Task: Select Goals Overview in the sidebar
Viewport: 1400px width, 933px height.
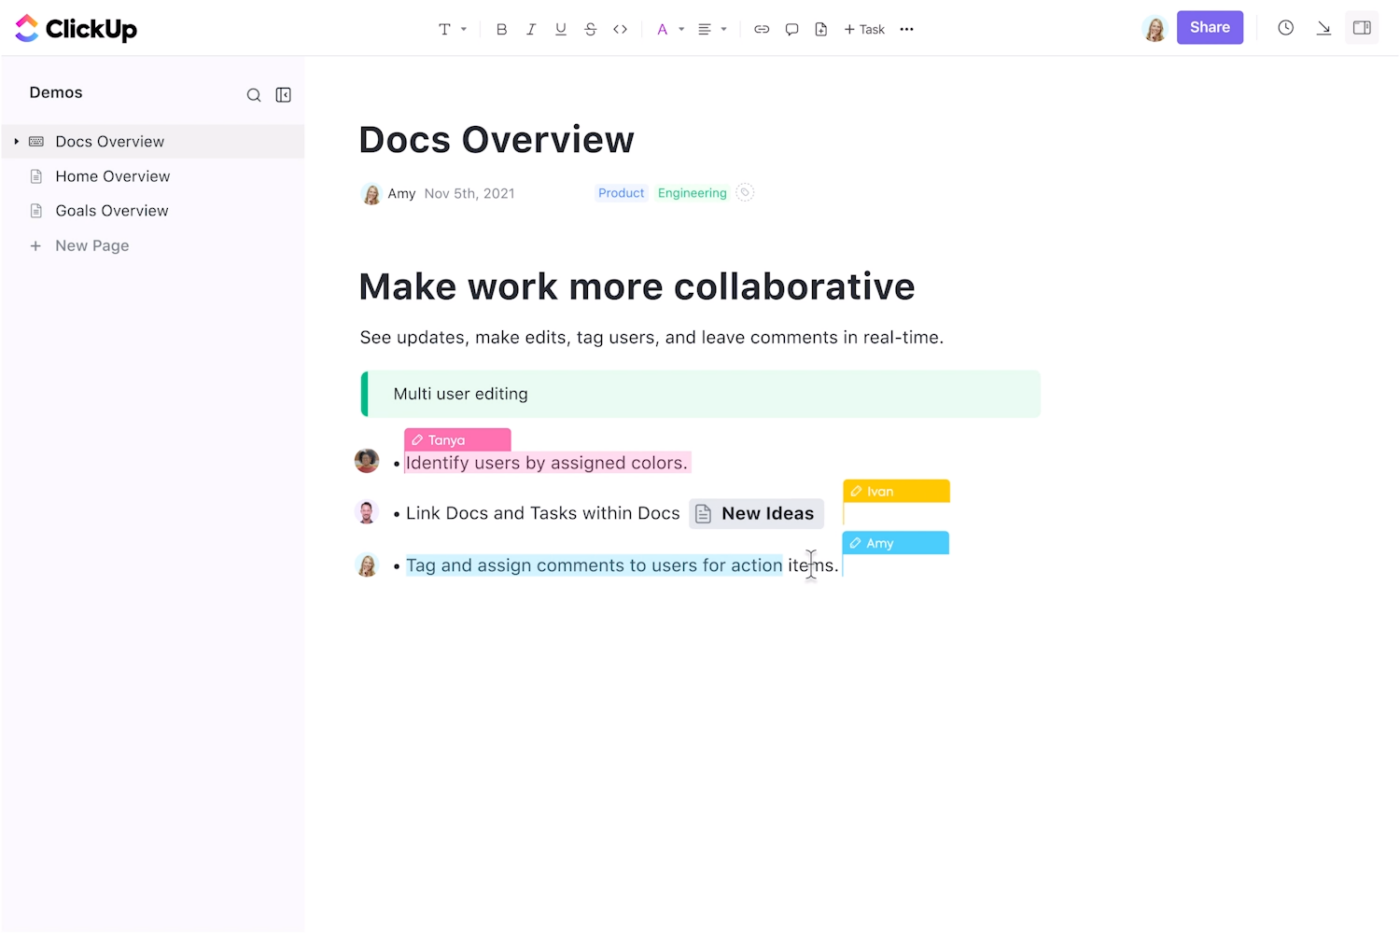Action: (111, 210)
